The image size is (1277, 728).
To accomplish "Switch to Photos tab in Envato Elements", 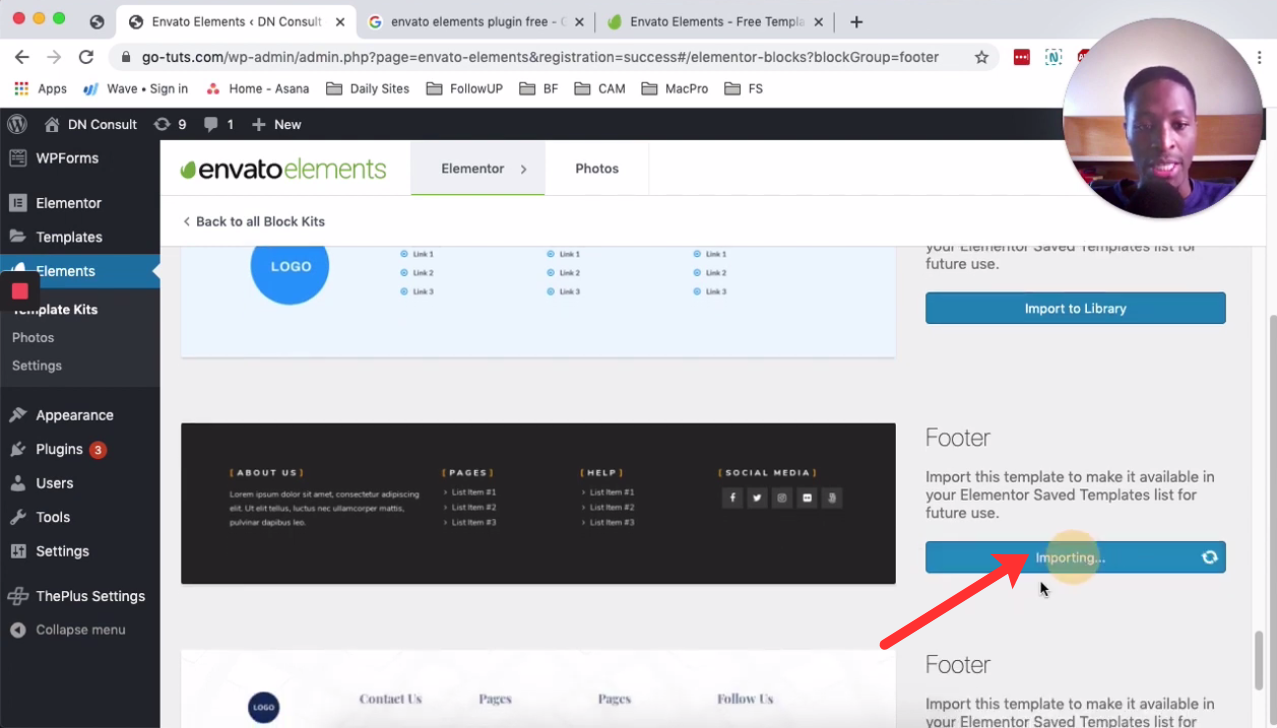I will (x=597, y=169).
